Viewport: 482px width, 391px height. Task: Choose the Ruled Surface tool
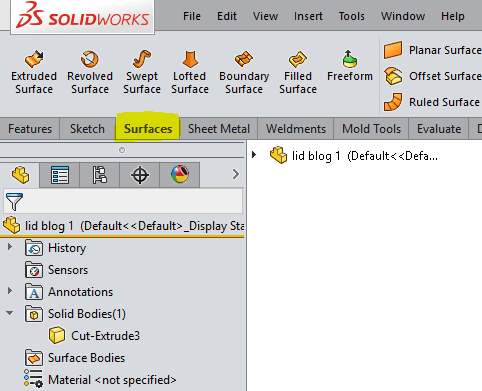431,102
